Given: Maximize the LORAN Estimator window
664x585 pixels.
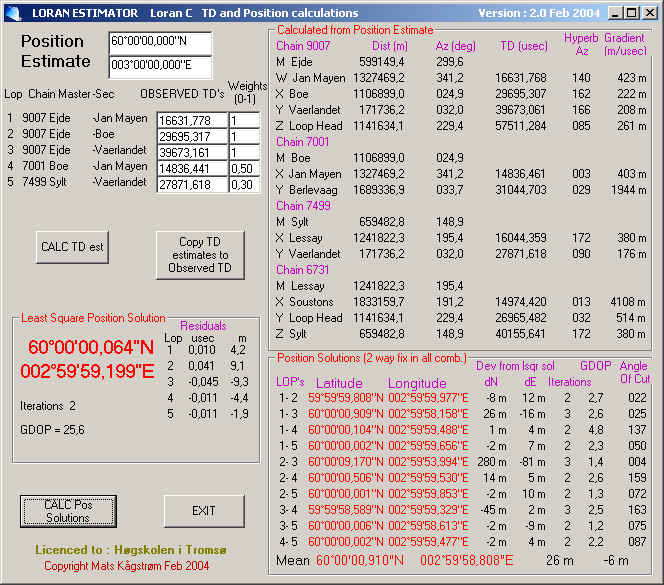Looking at the screenshot, I should [x=630, y=13].
